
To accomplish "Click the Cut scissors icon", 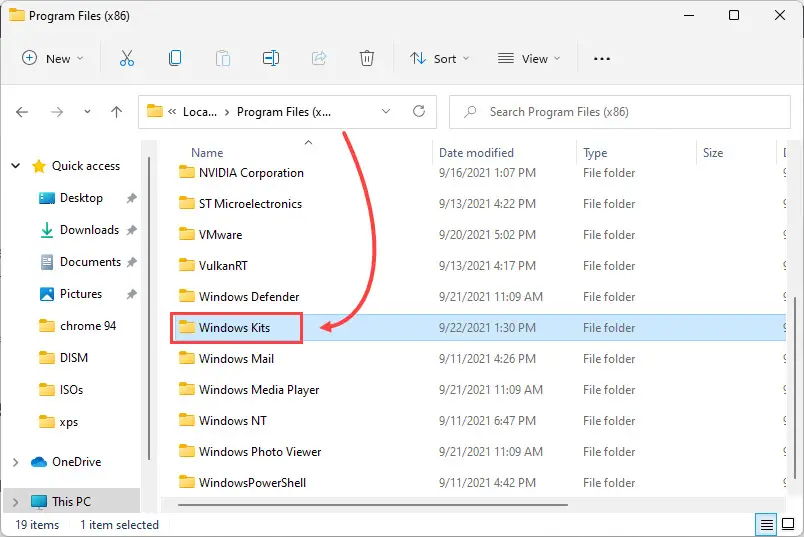I will [127, 58].
